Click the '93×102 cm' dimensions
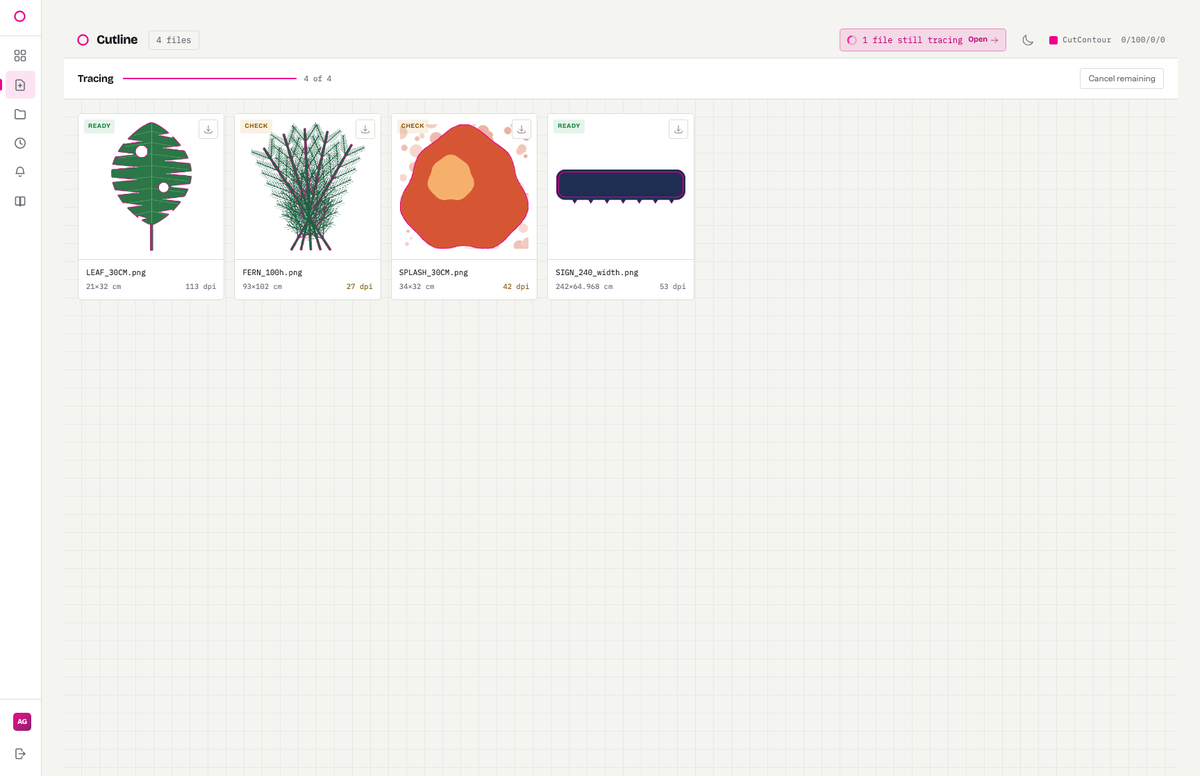This screenshot has height=776, width=1200. click(x=262, y=287)
